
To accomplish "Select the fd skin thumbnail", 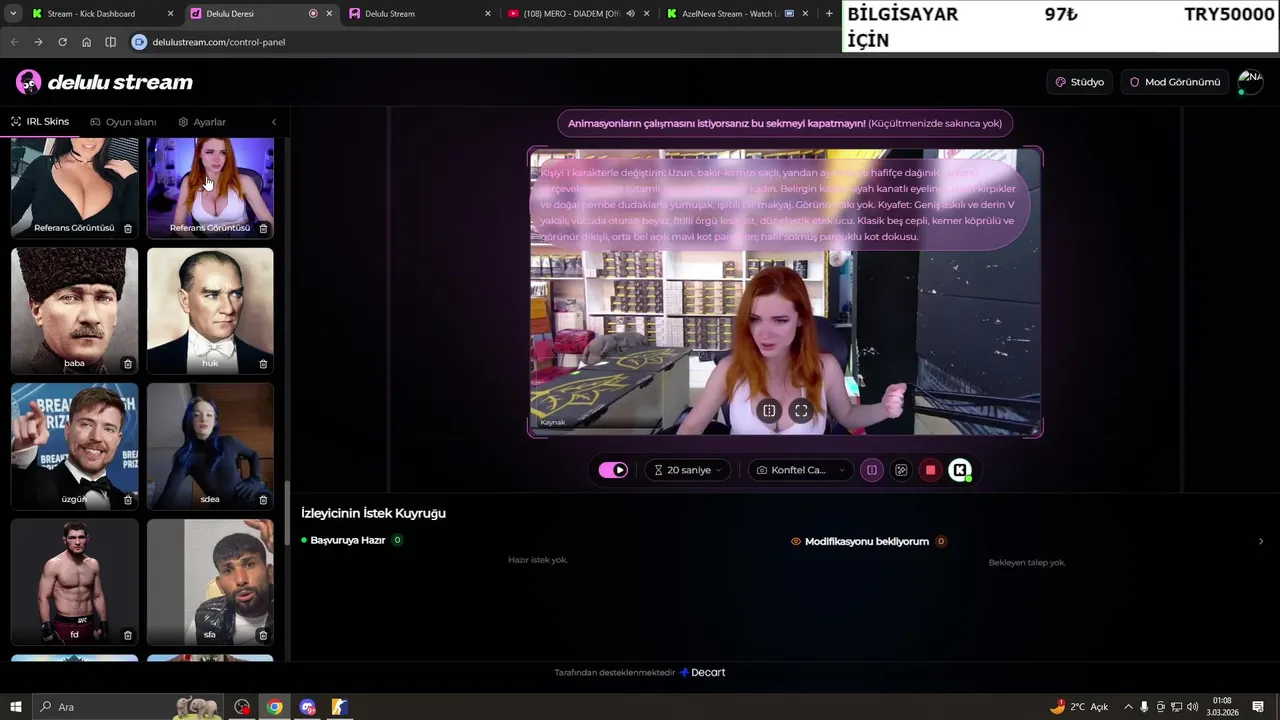I will point(75,581).
